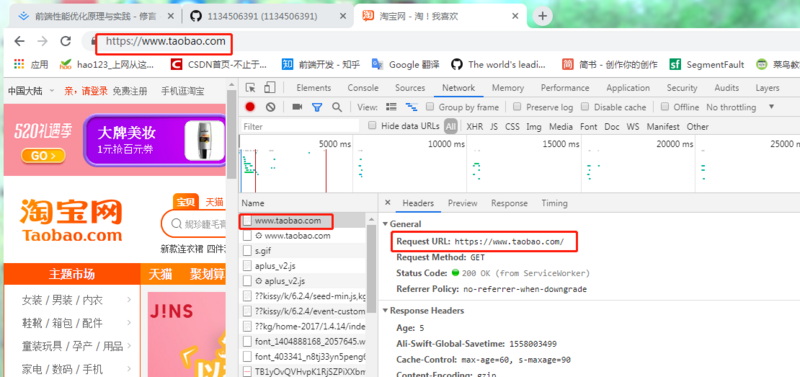Open the Zhihu 前端开发 bookmark

321,64
